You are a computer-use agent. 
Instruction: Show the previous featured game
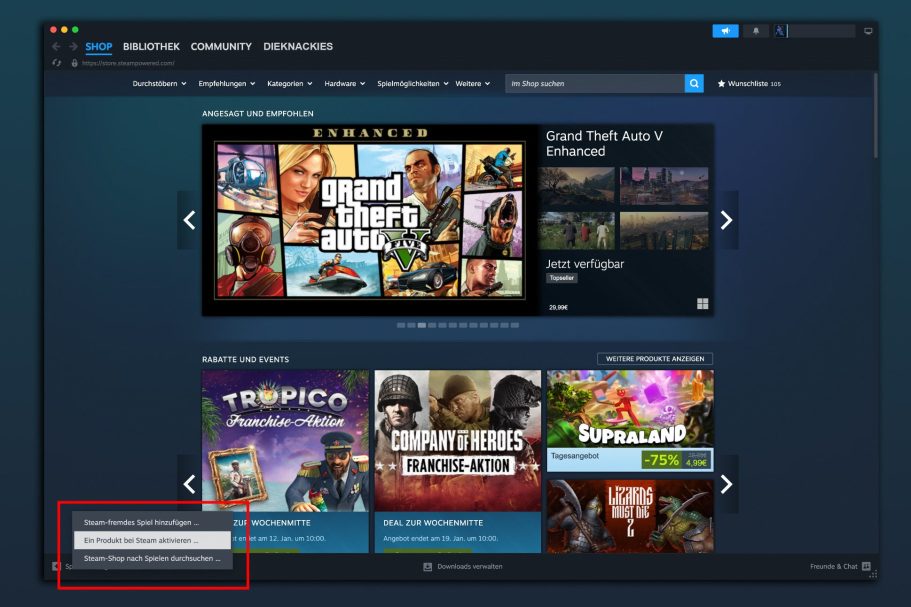pos(189,220)
